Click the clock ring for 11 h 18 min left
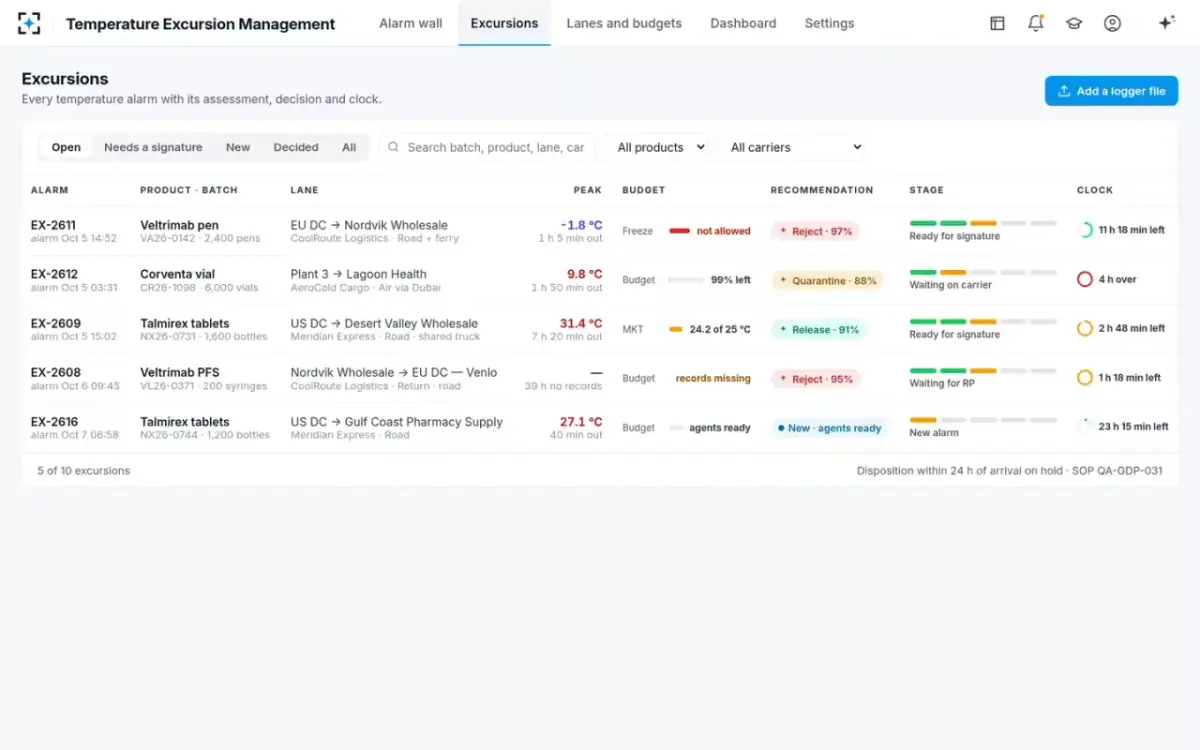This screenshot has width=1200, height=750. tap(1085, 230)
